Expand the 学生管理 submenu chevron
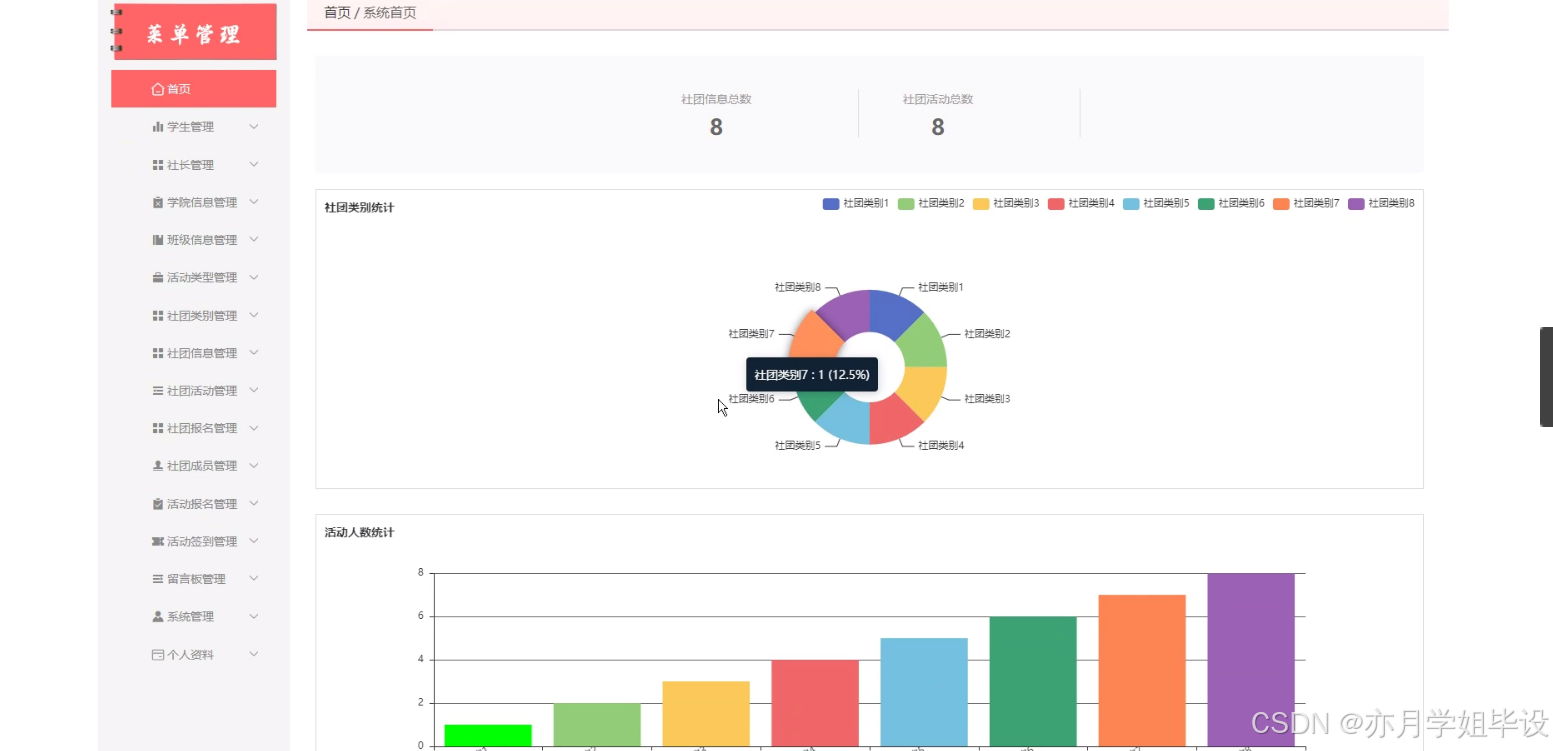This screenshot has width=1553, height=751. (254, 127)
